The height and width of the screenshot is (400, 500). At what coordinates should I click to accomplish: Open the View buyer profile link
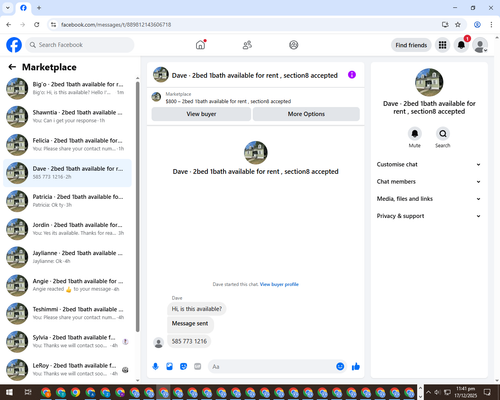click(x=279, y=284)
